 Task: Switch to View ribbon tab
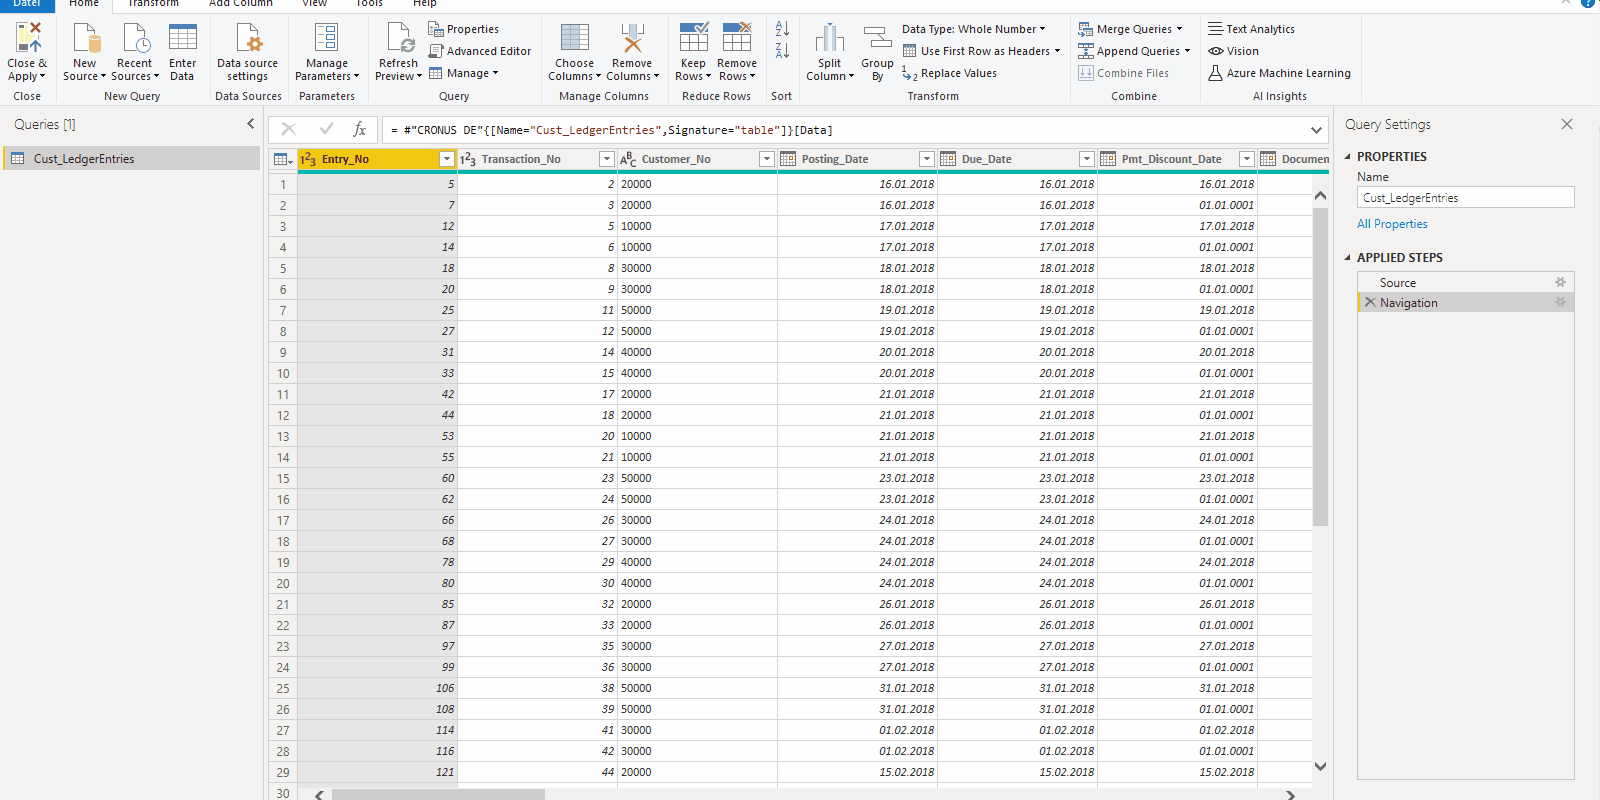tap(314, 4)
